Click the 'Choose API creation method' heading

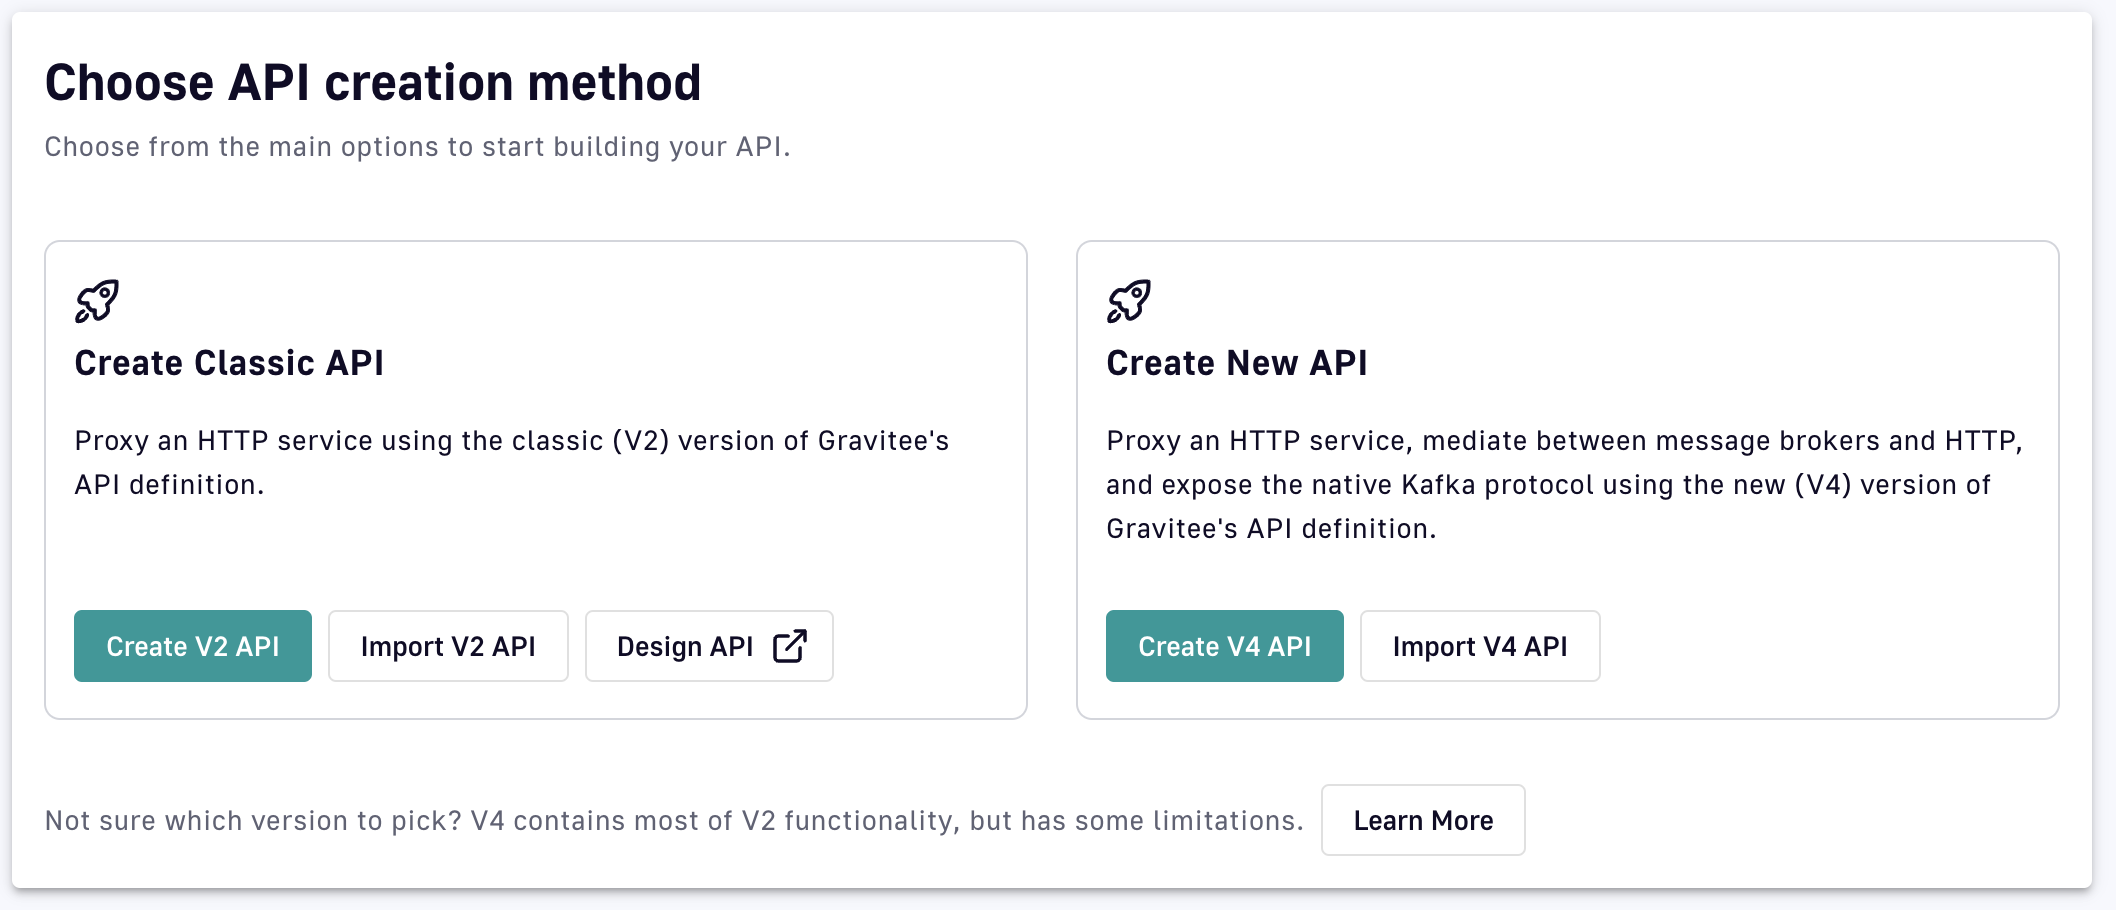373,83
